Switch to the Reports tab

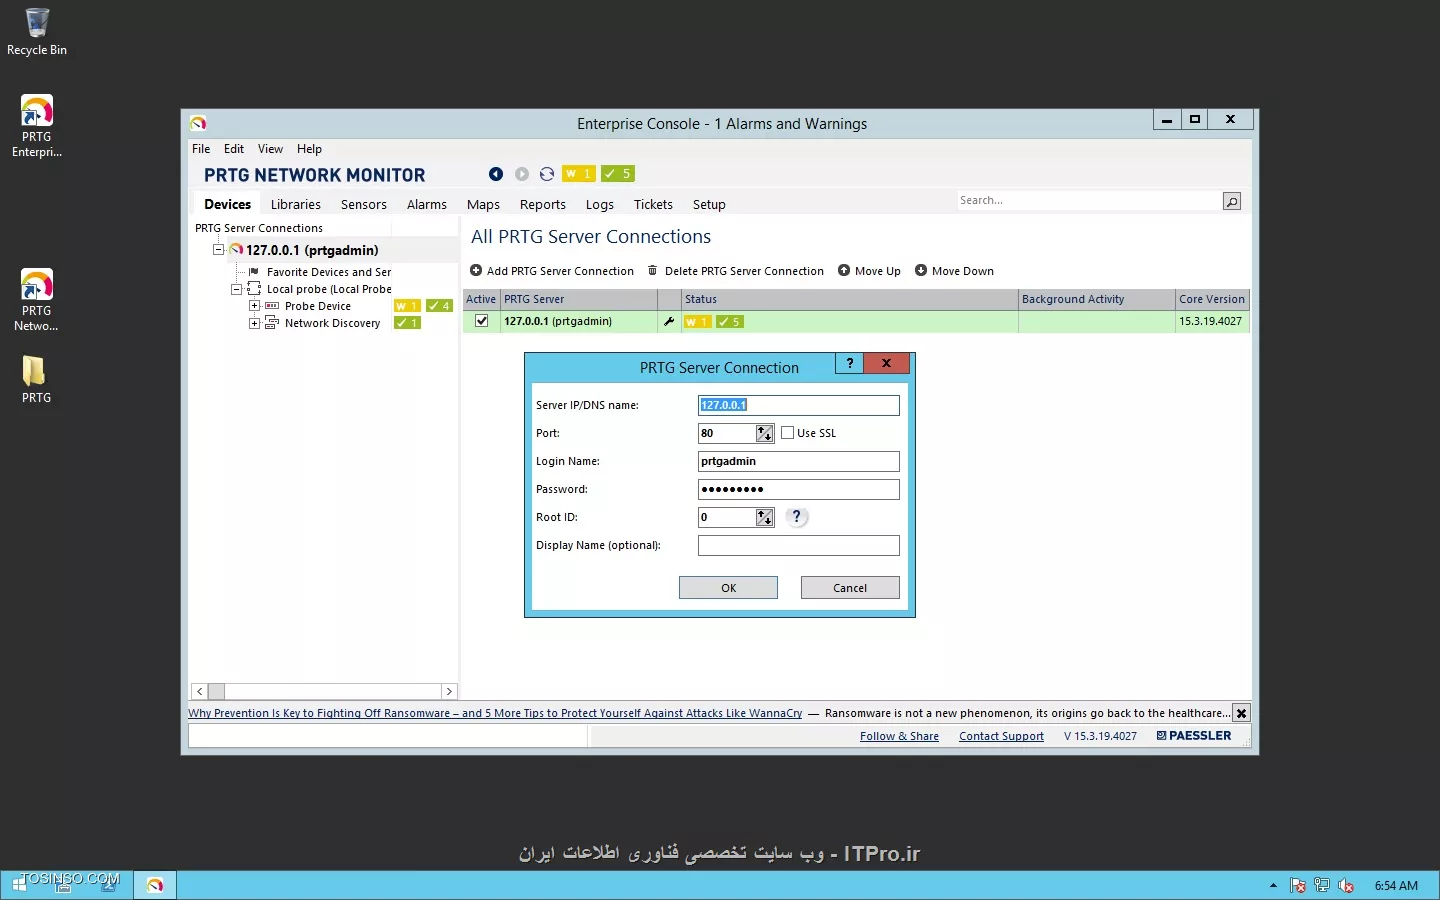(543, 204)
